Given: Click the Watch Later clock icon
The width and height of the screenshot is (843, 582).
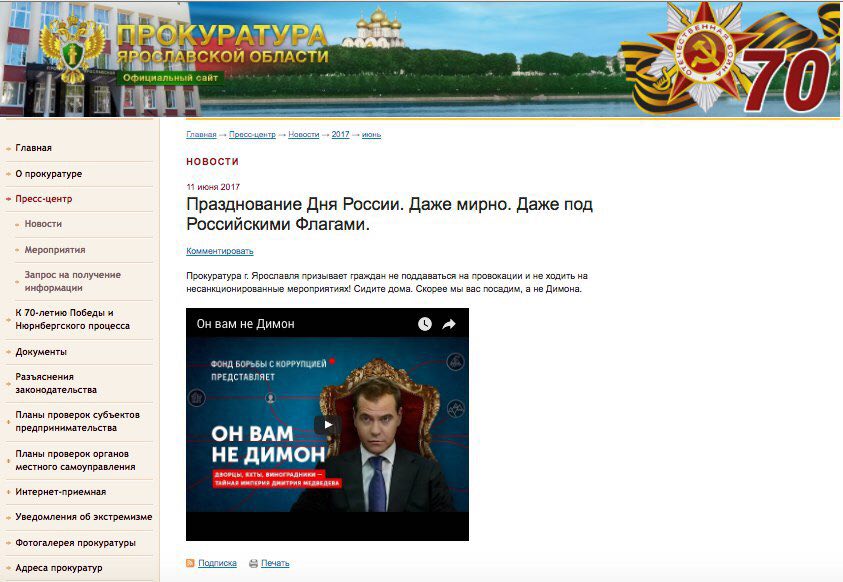Looking at the screenshot, I should (425, 324).
